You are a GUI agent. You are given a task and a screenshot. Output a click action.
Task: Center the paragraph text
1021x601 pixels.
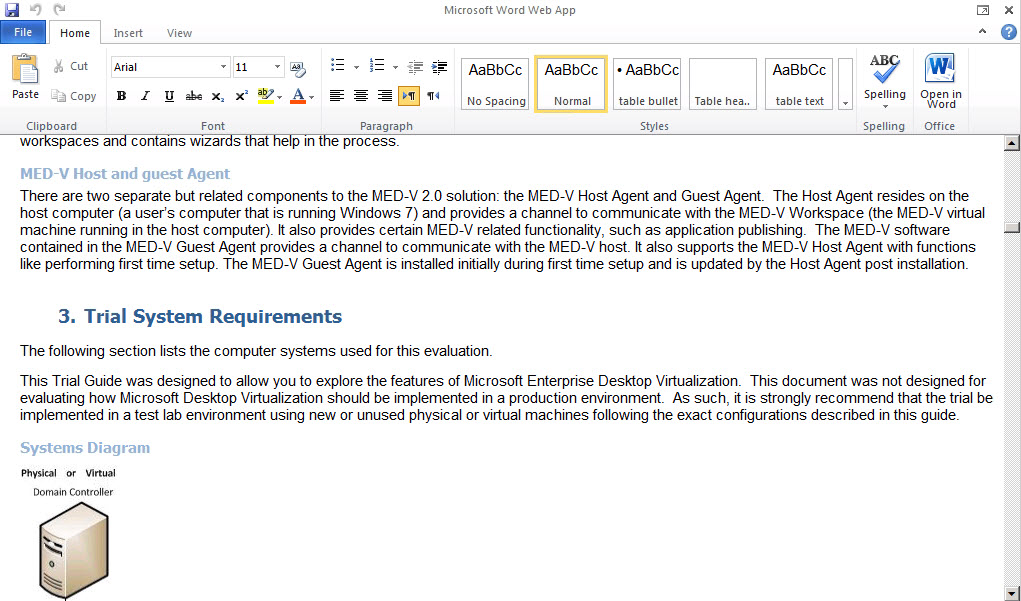[x=361, y=96]
